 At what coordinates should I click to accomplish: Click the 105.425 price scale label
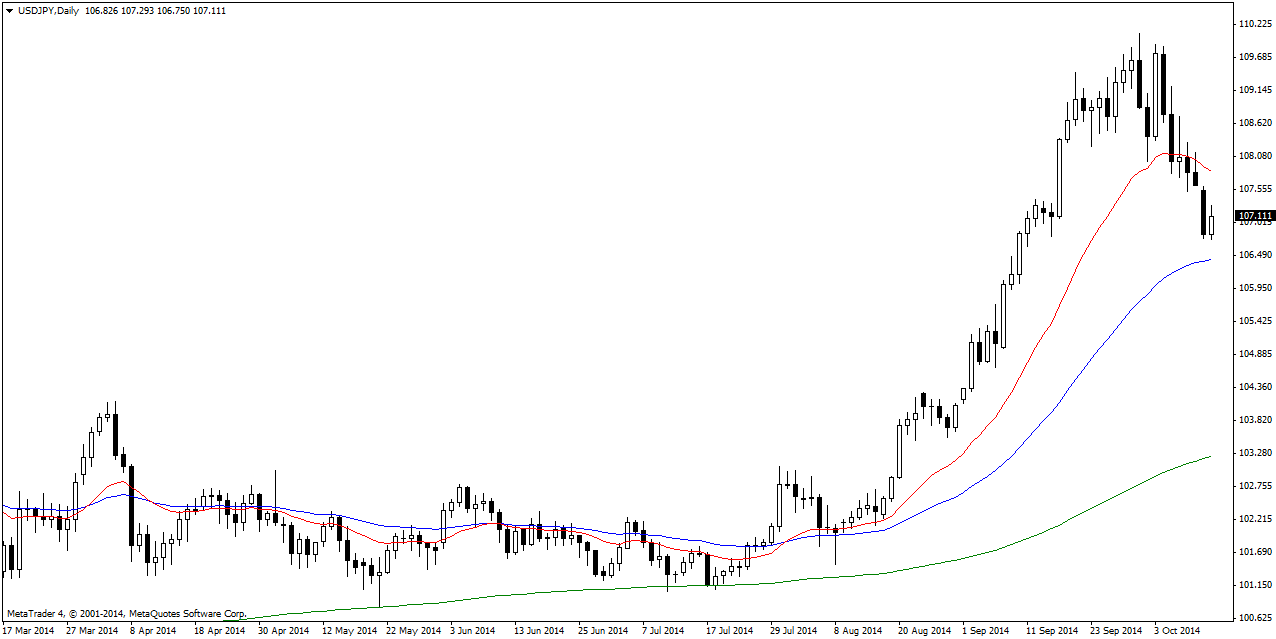tap(1254, 321)
